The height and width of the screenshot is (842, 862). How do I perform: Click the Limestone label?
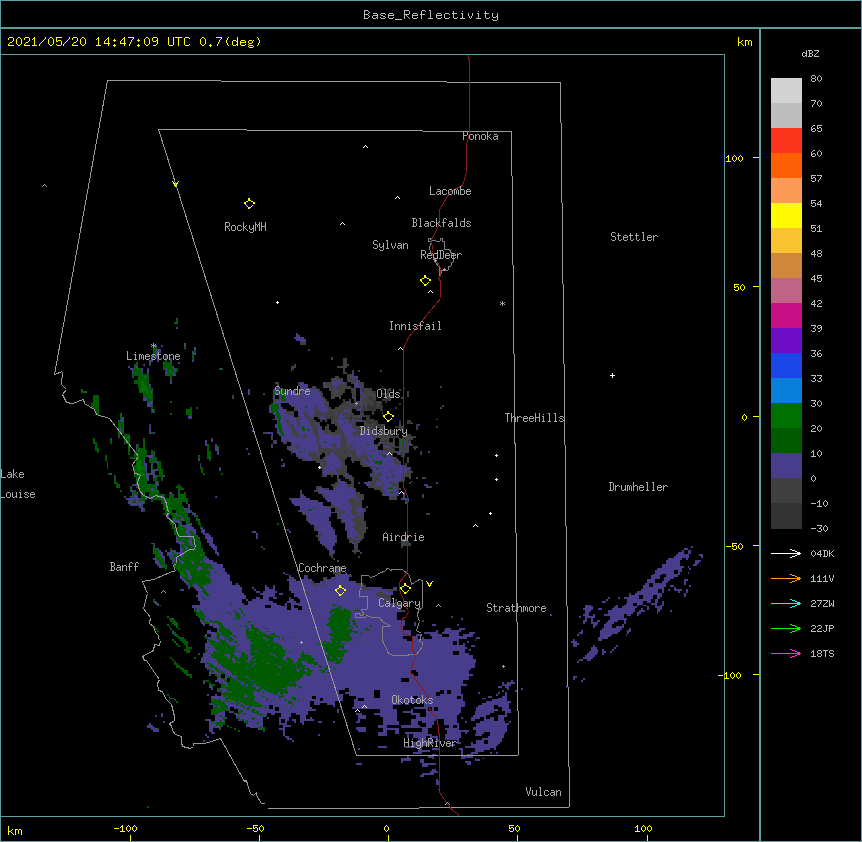[153, 356]
